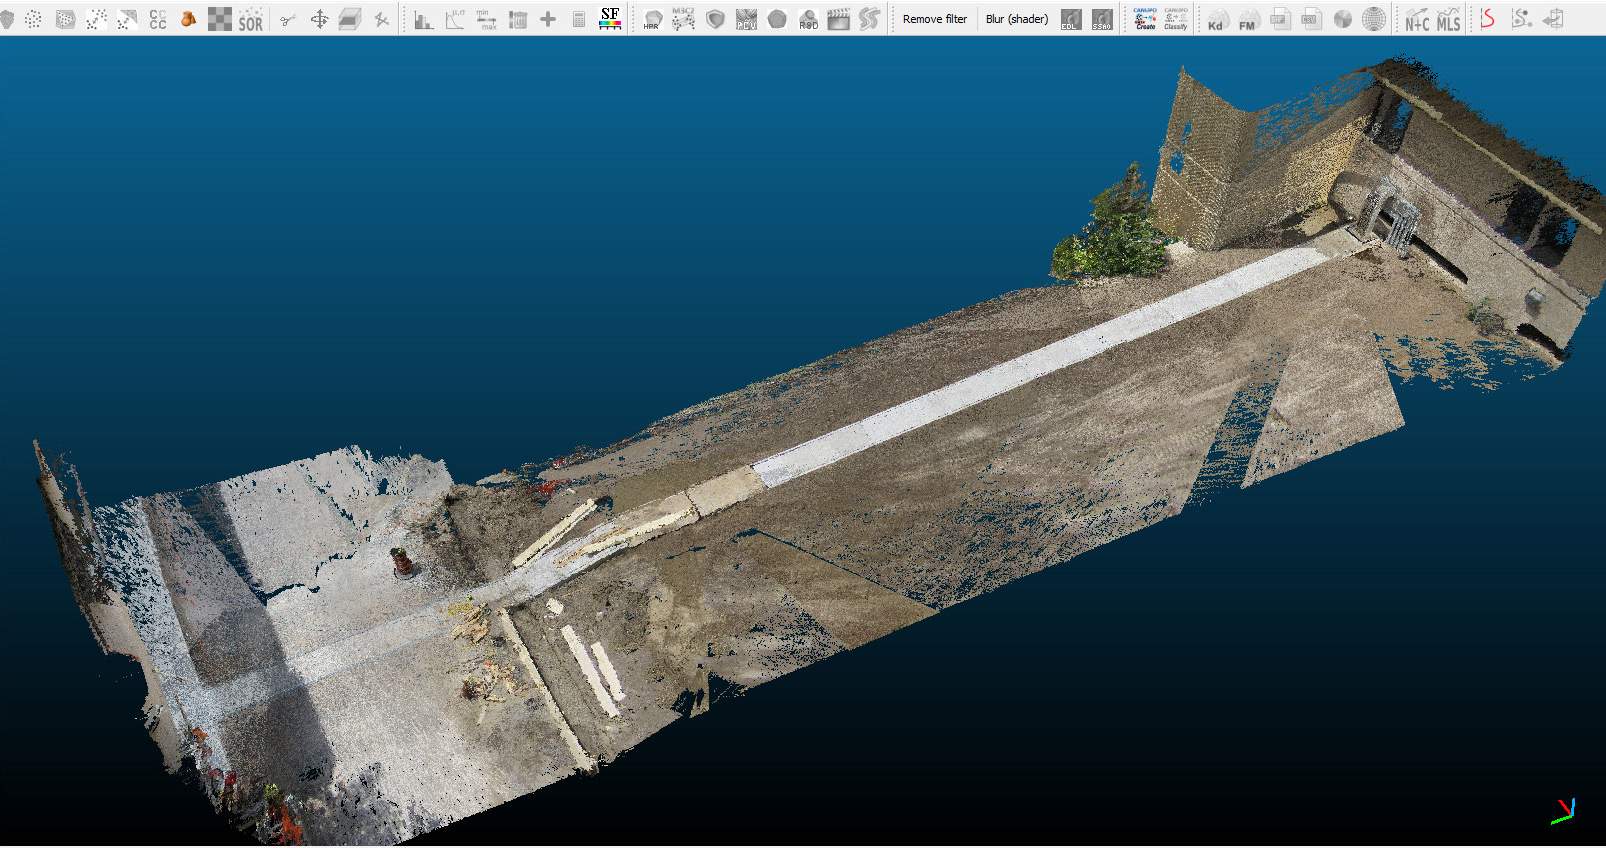Click the SOR noise filter icon
This screenshot has width=1606, height=848.
click(250, 19)
